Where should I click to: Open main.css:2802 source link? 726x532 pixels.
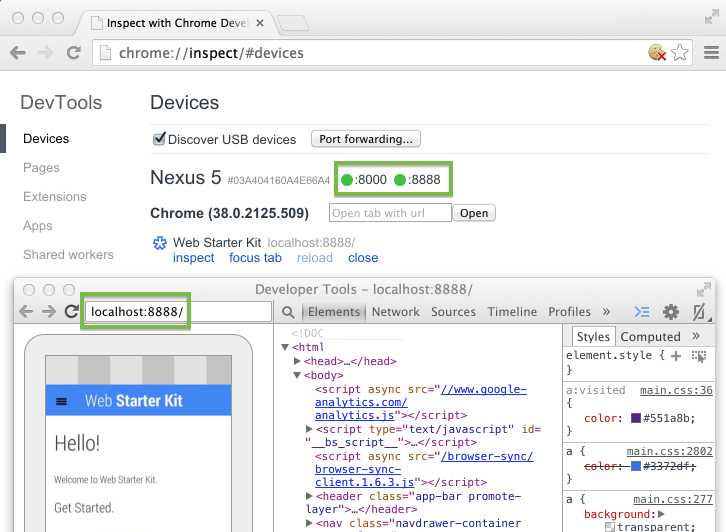(x=670, y=451)
